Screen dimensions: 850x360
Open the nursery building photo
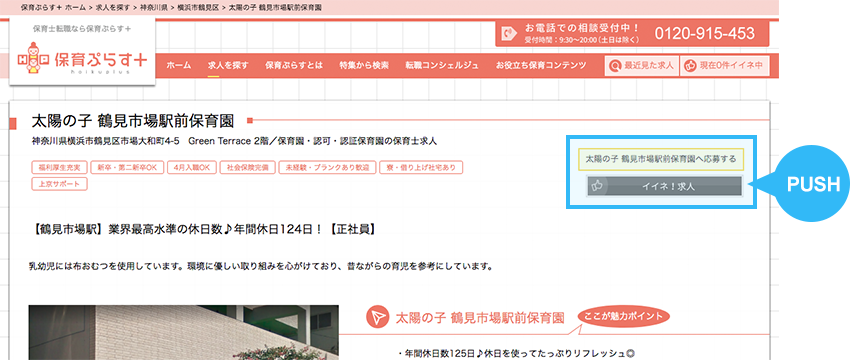pos(184,332)
